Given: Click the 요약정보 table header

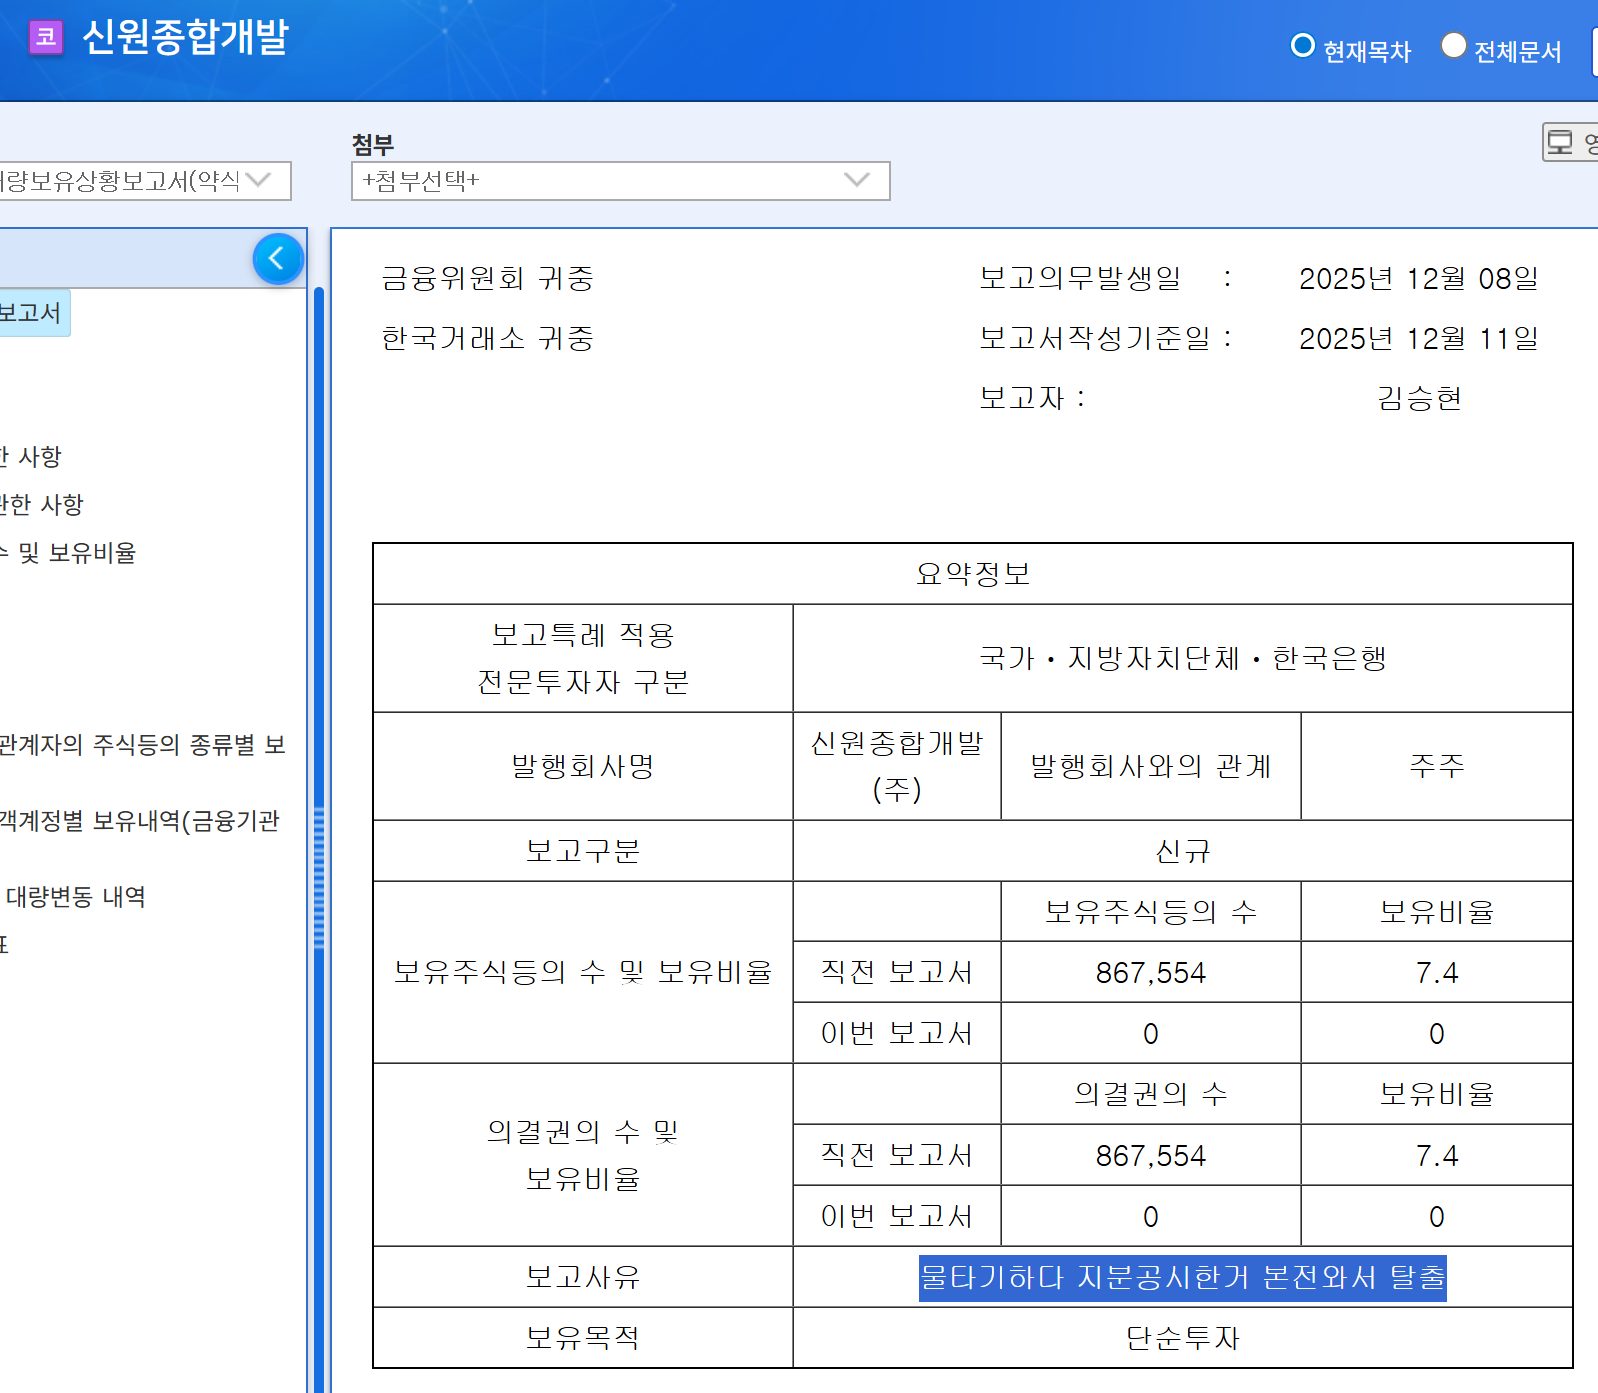Looking at the screenshot, I should click(972, 574).
